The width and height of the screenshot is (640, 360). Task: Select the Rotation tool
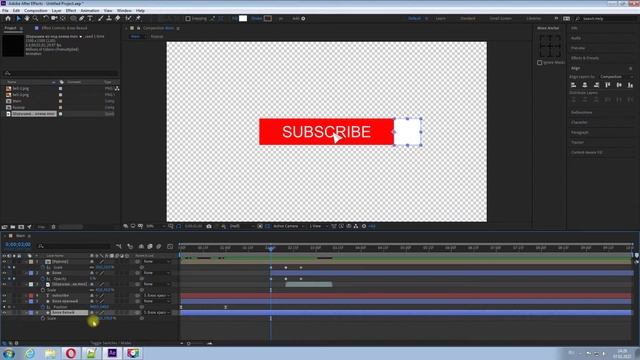click(45, 18)
